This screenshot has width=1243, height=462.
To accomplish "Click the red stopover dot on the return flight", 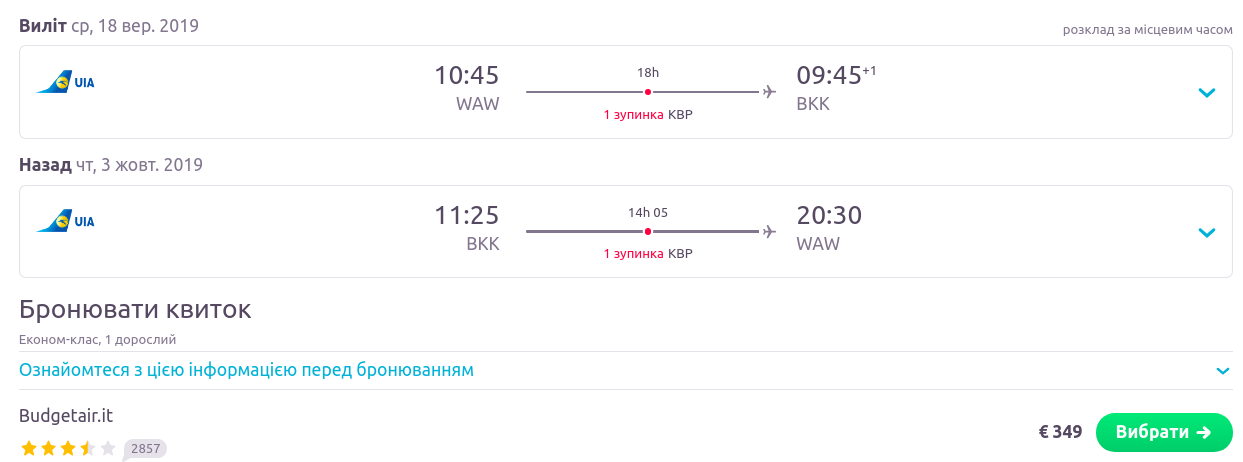I will point(648,231).
